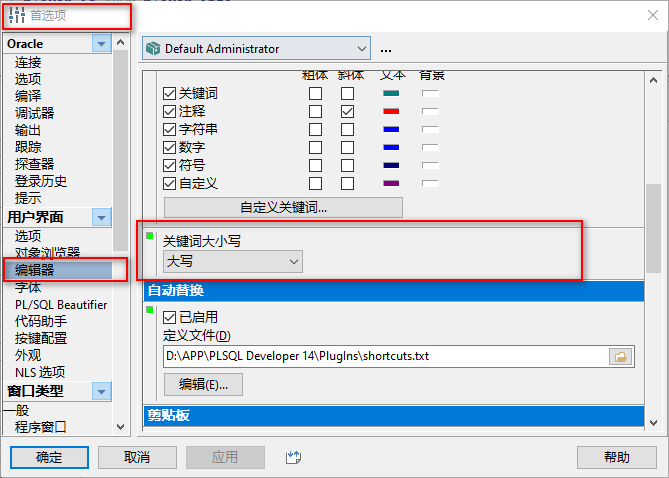Click the 自定义关键词... button

283,207
